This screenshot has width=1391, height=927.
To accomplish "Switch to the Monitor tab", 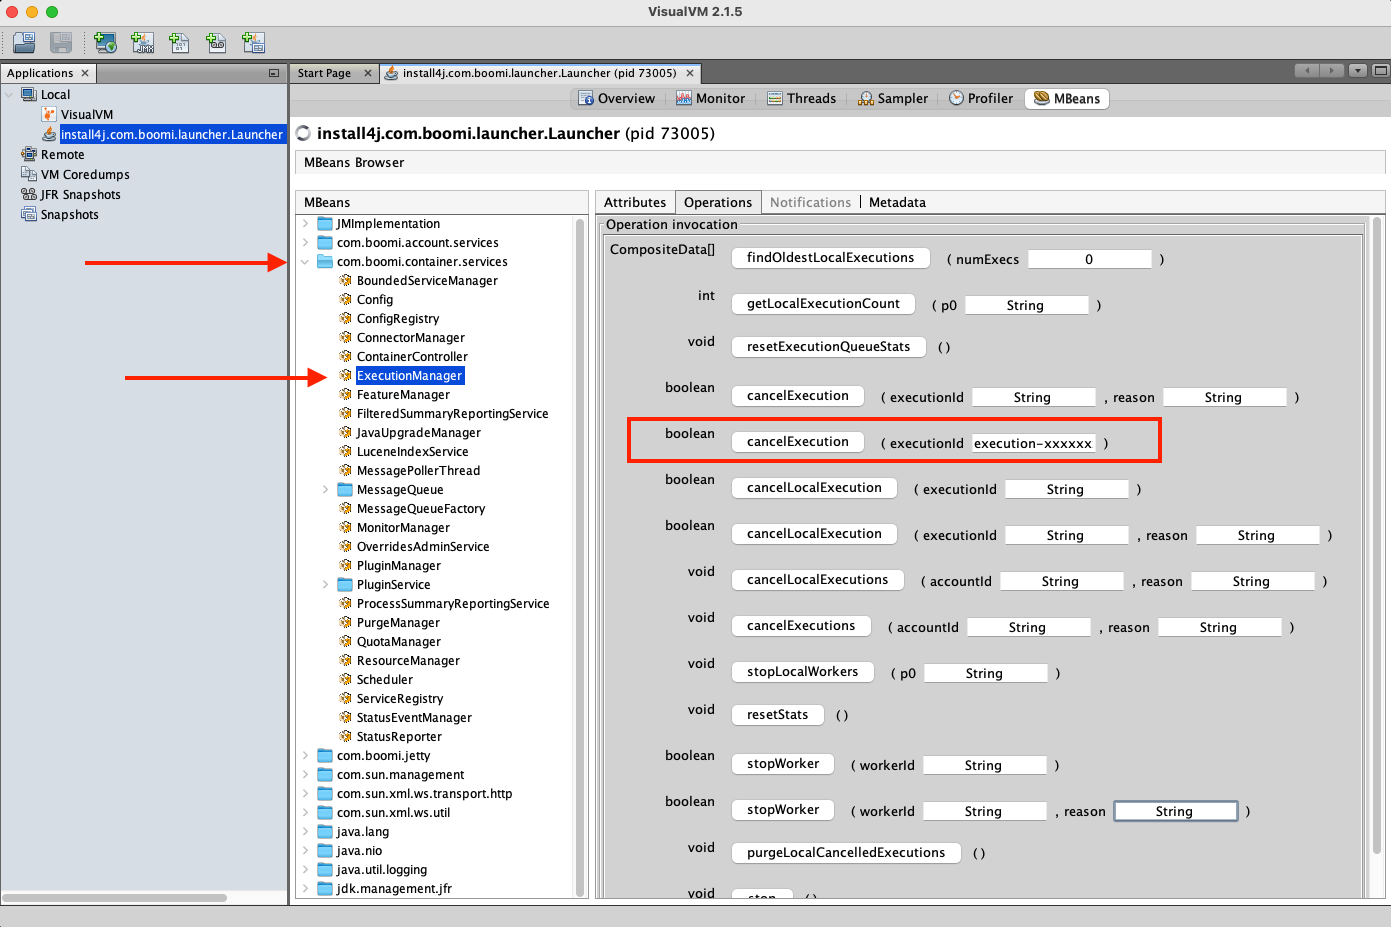I will (713, 98).
